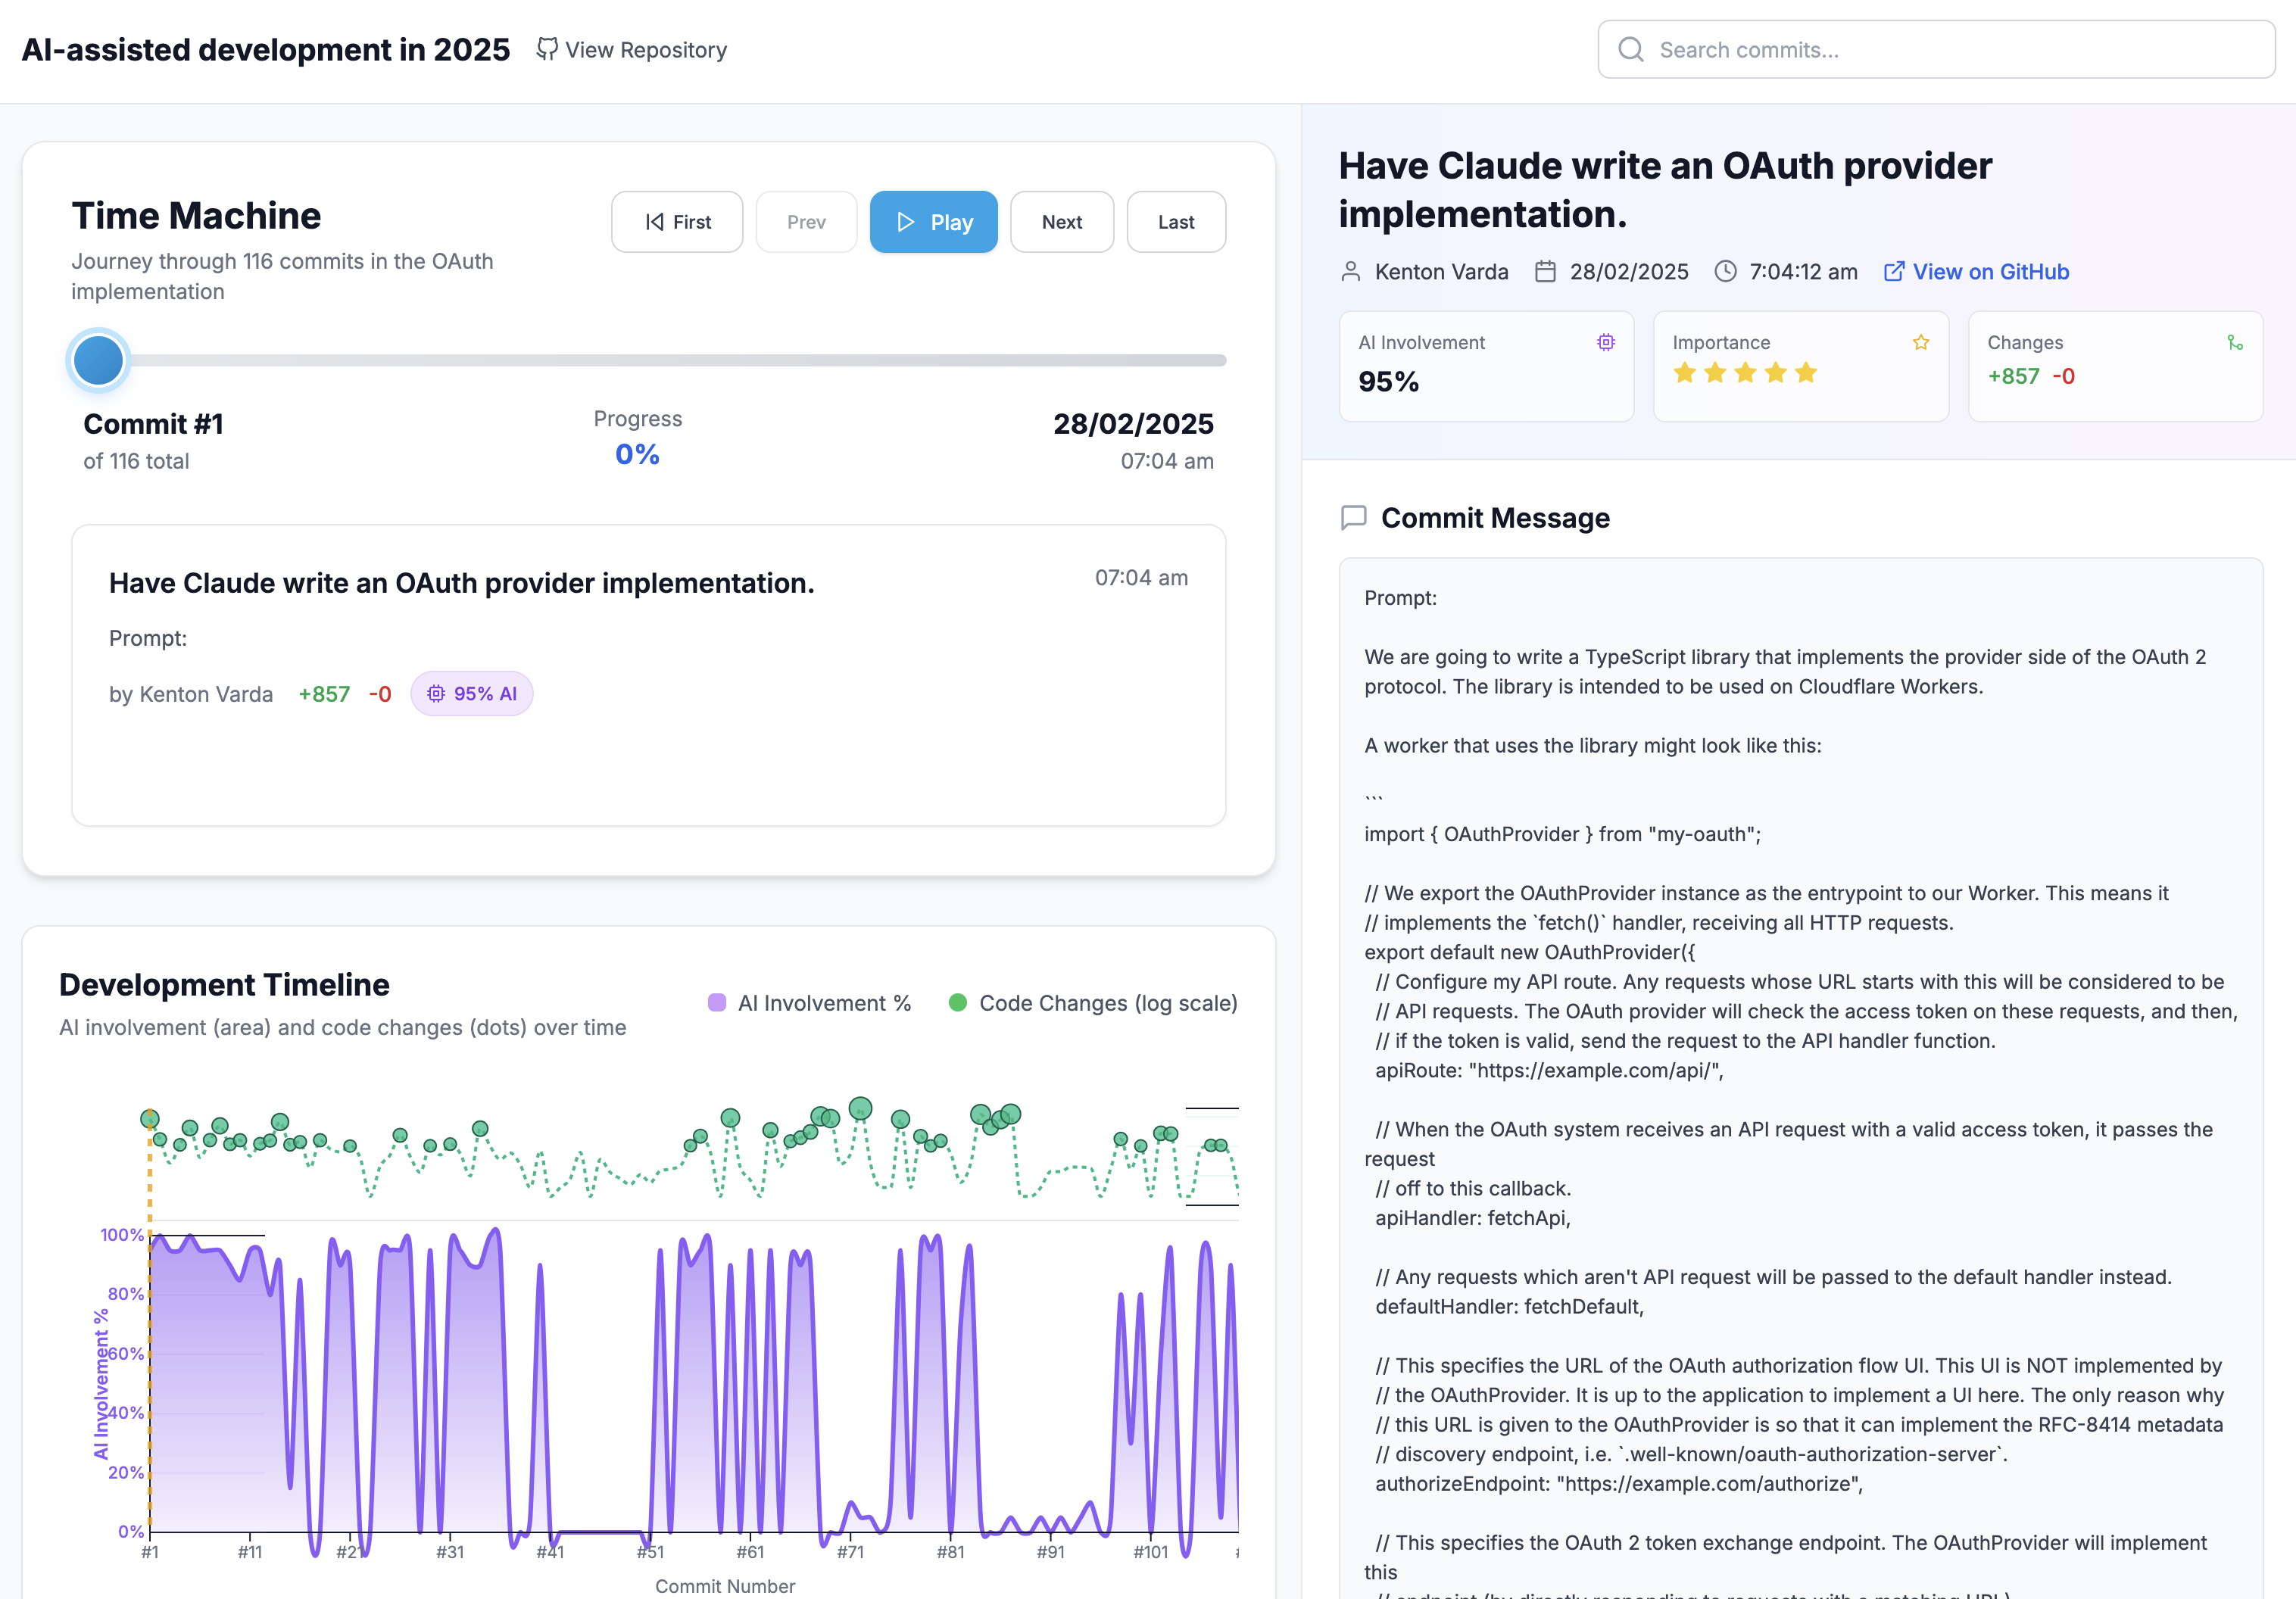Click the #81 tick on commit number axis
This screenshot has width=2296, height=1599.
click(951, 1552)
